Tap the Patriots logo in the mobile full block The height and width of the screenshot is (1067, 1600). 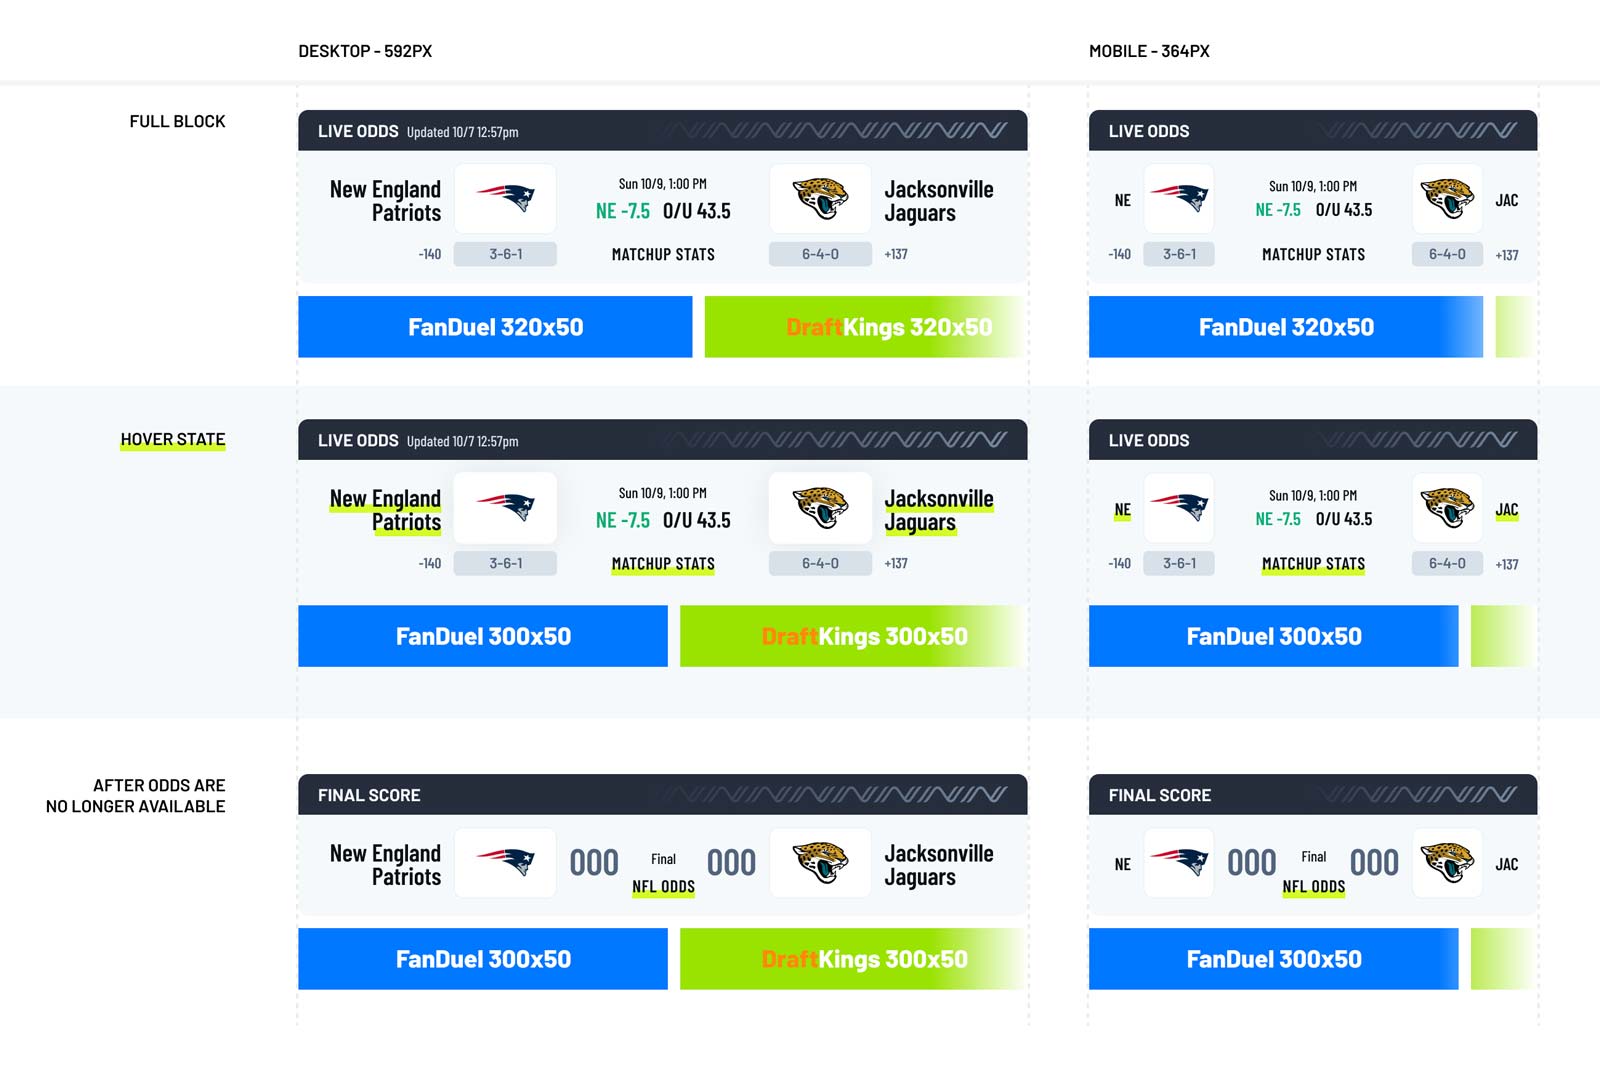click(x=1179, y=198)
